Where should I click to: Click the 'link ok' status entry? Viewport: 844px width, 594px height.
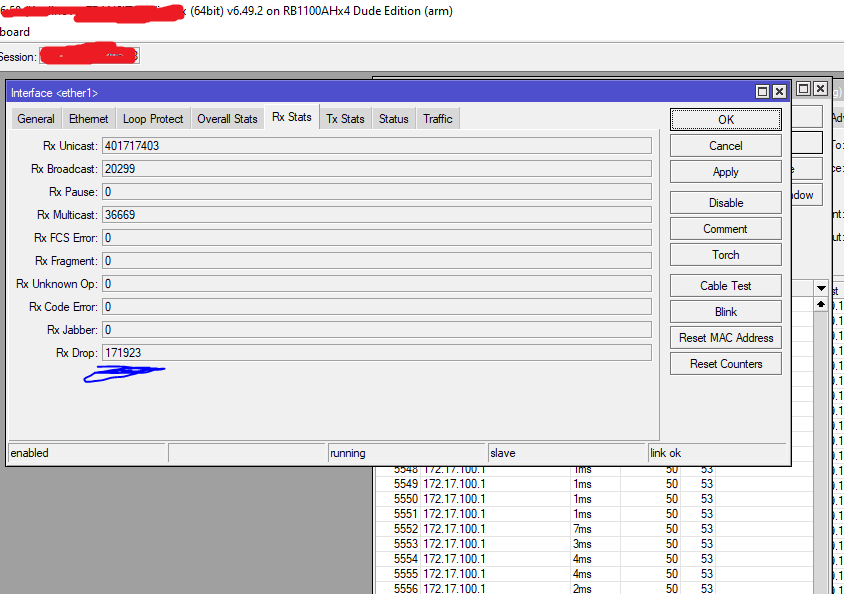[x=717, y=453]
